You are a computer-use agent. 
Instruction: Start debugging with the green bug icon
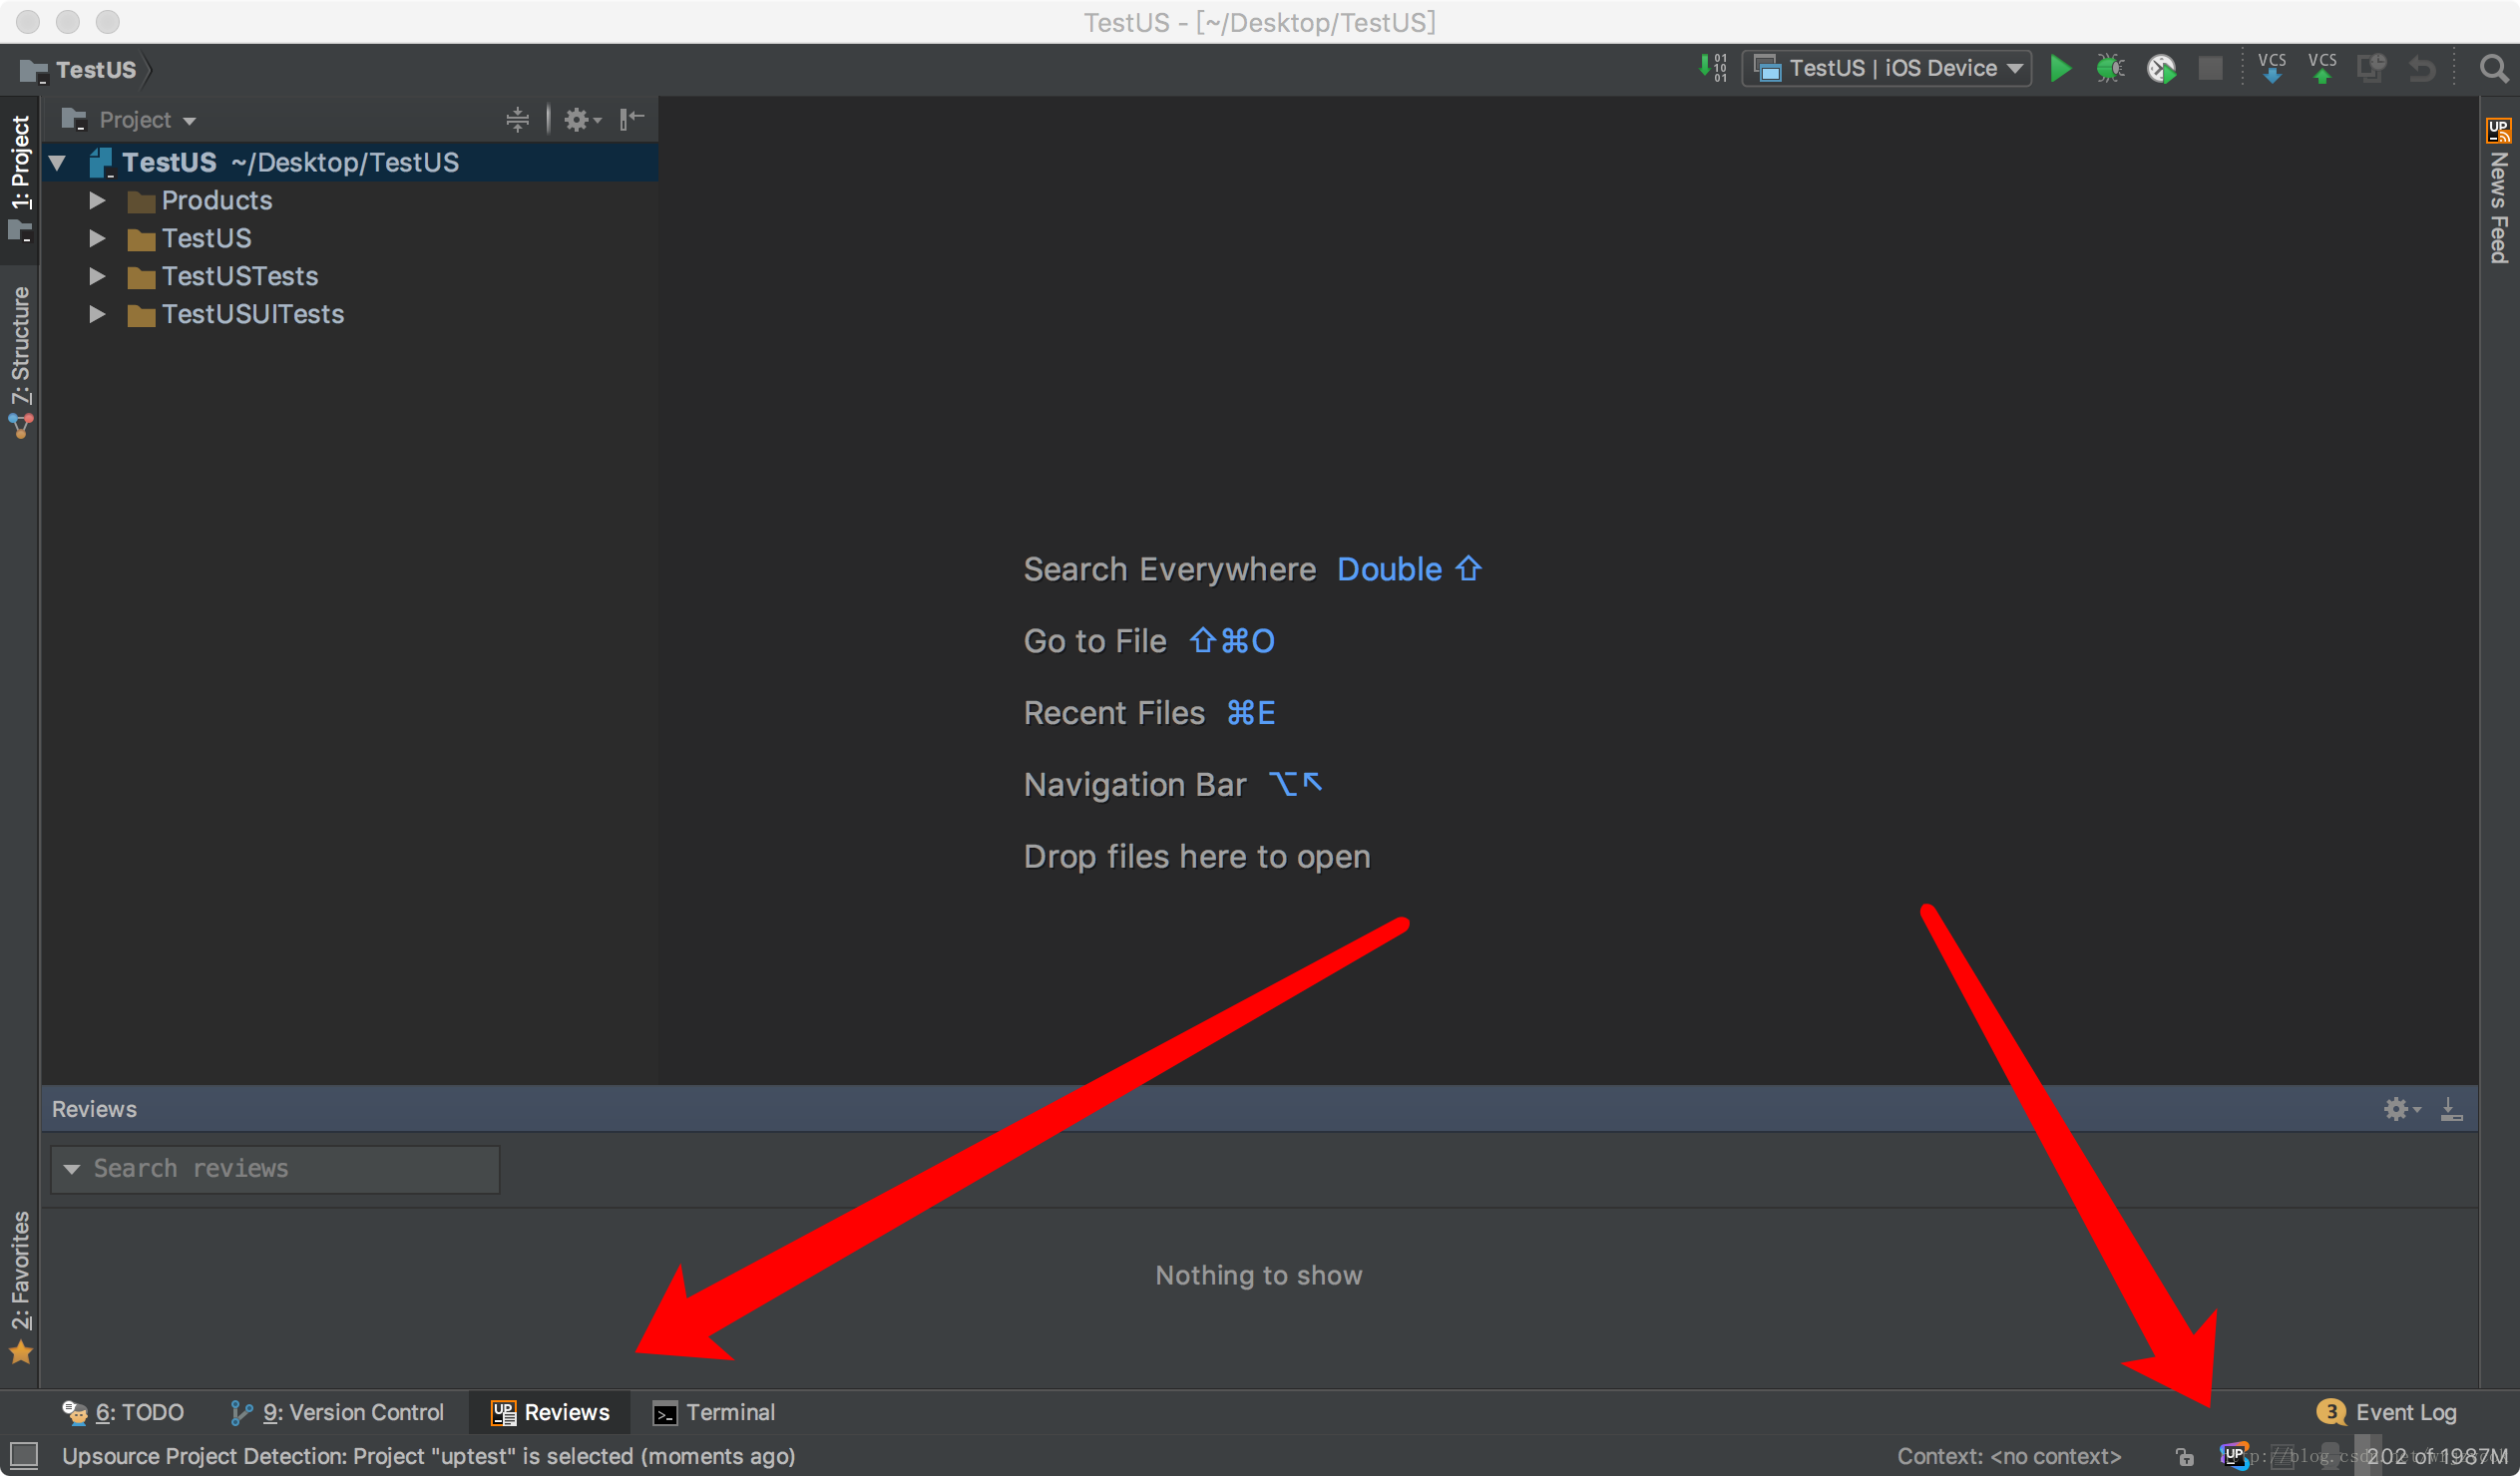[2110, 68]
